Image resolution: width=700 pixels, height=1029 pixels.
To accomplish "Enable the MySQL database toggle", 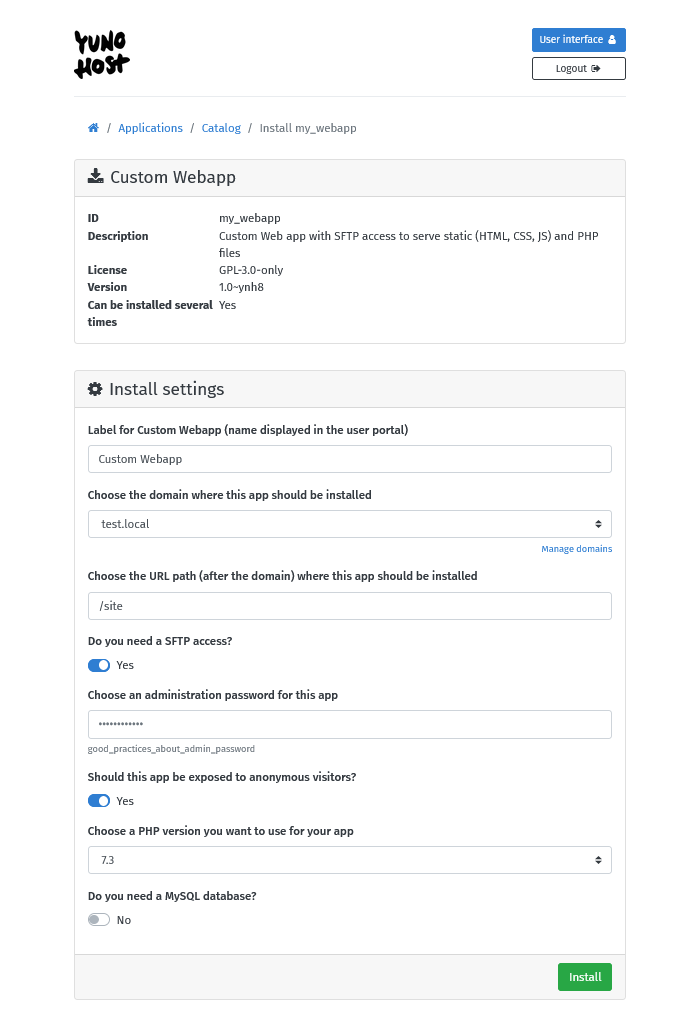I will coord(98,919).
